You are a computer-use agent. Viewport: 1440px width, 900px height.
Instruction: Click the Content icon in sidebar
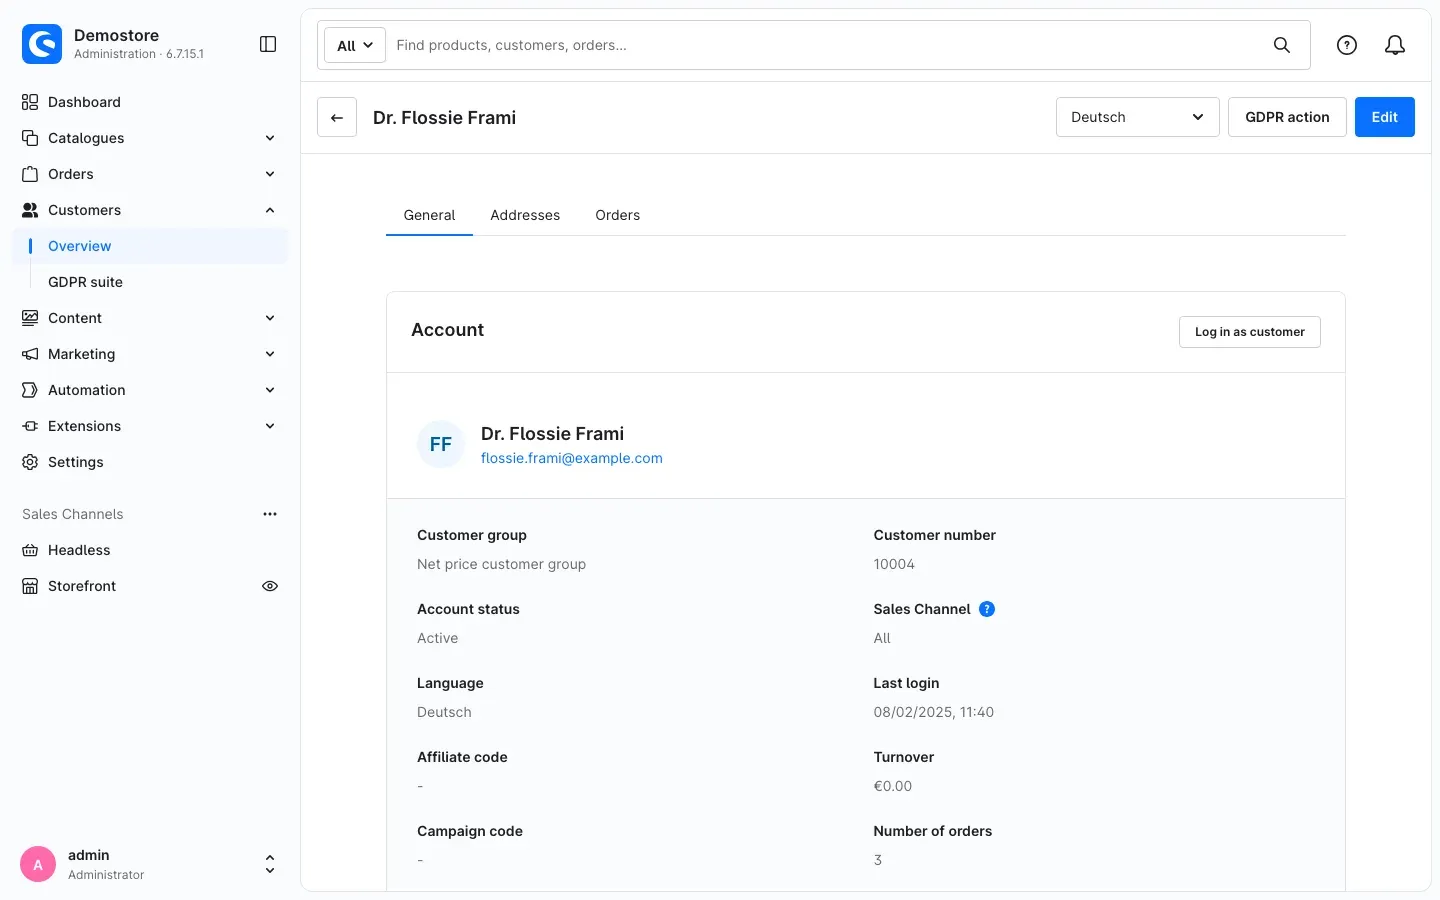click(30, 318)
